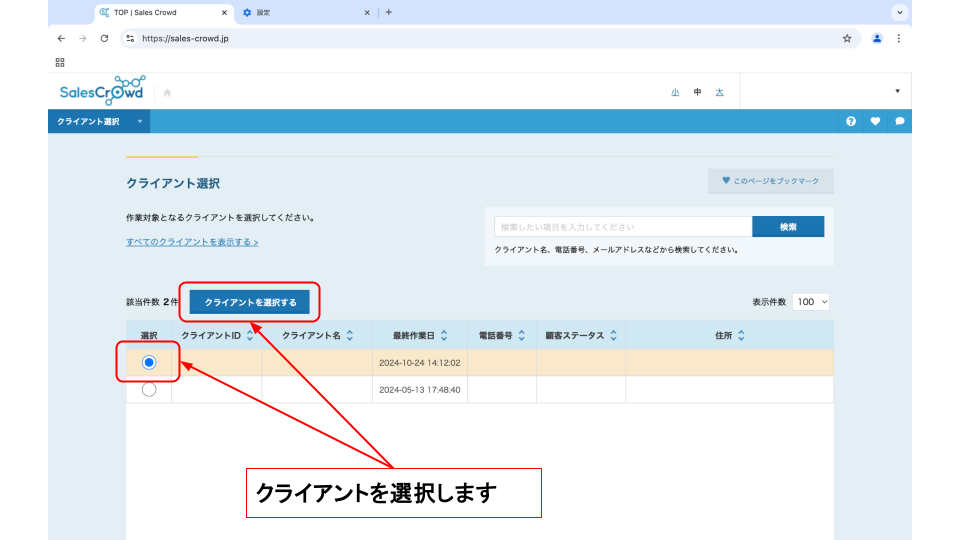Open the help question mark icon

point(851,121)
